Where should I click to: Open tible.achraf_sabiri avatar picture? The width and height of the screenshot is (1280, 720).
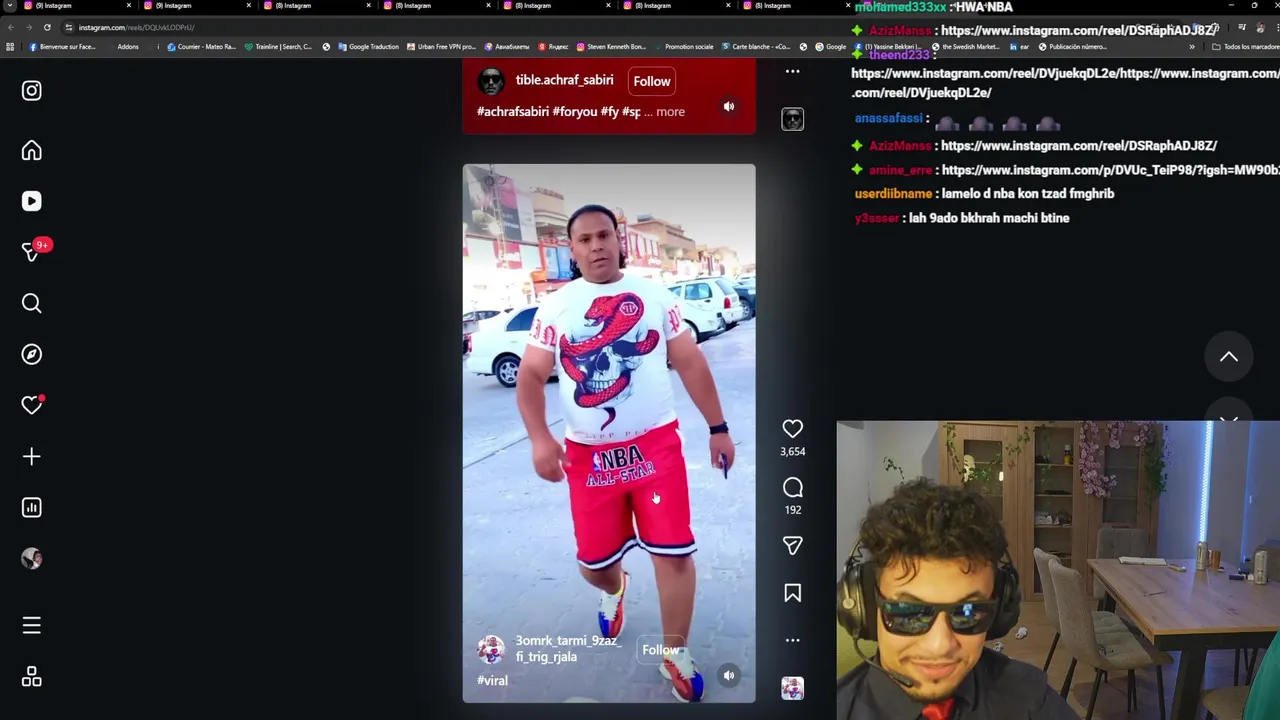(490, 81)
